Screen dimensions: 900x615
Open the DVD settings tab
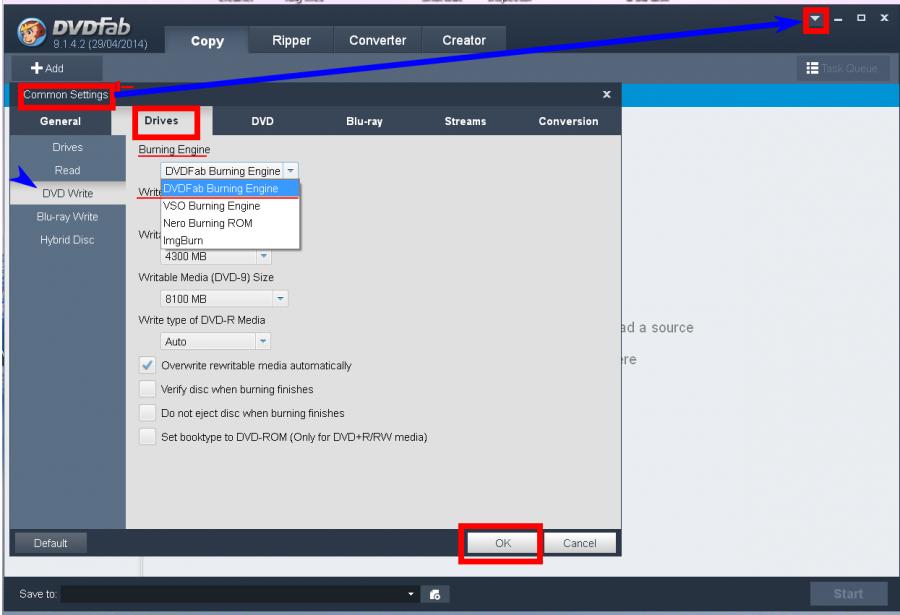point(262,121)
